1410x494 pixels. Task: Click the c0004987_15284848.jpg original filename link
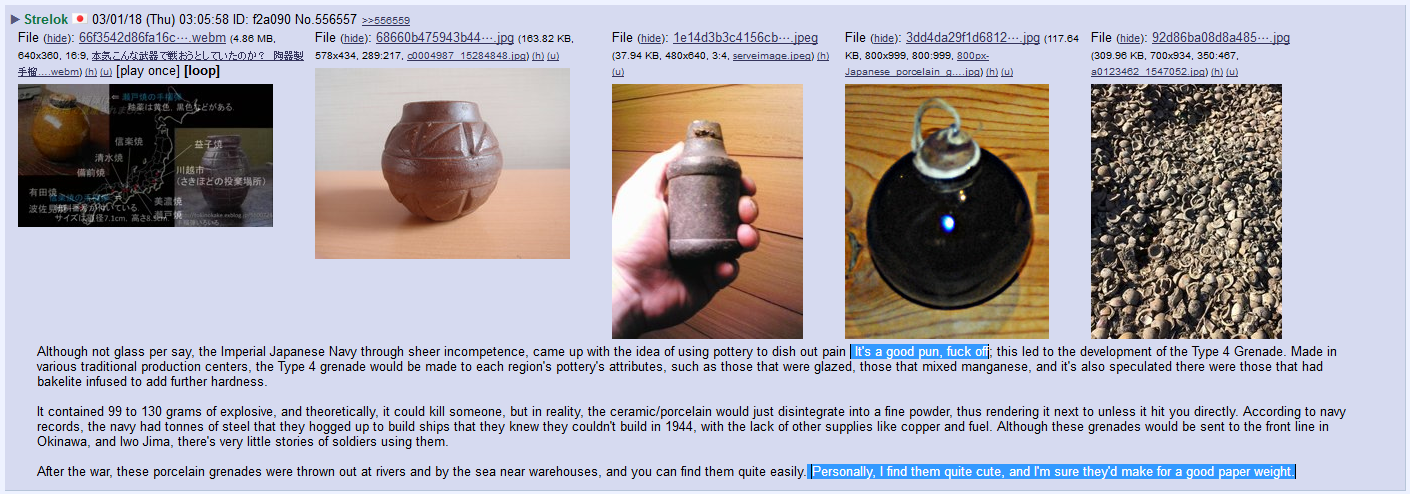pos(467,56)
